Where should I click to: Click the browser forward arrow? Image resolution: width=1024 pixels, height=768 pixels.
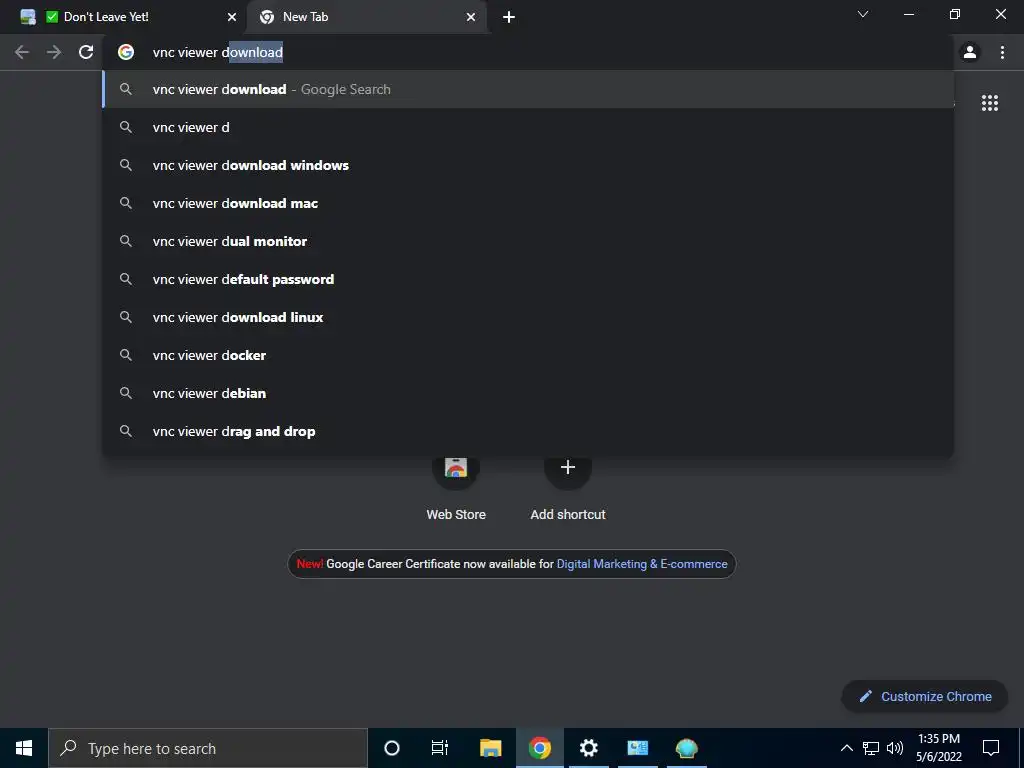tap(54, 52)
